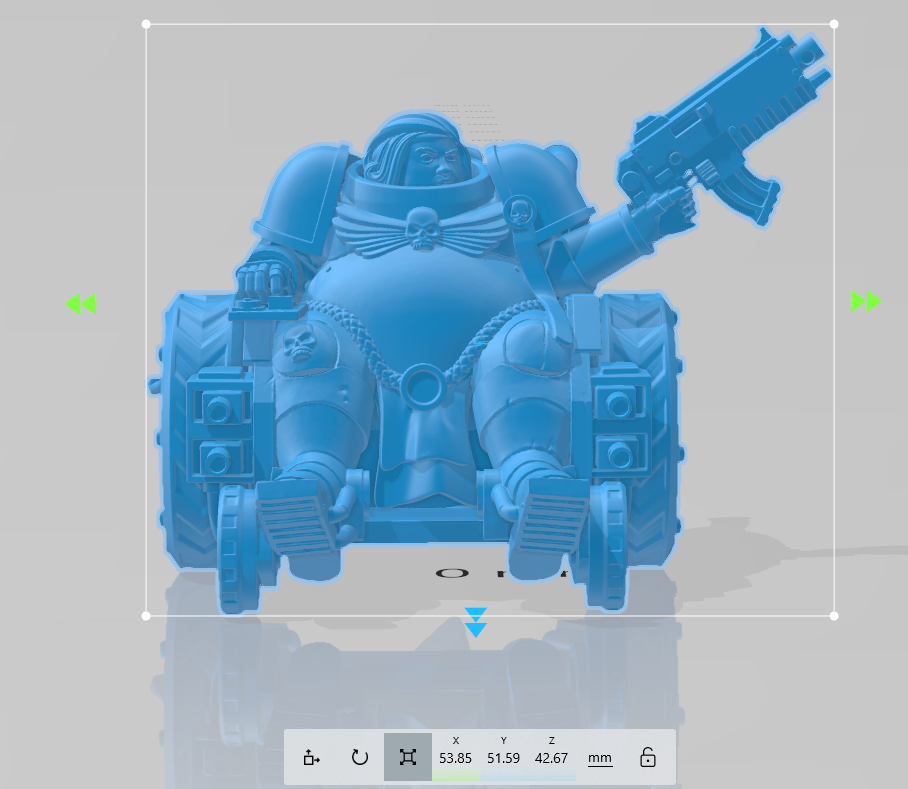The width and height of the screenshot is (908, 789).
Task: Open the mm units dropdown
Action: pos(599,758)
